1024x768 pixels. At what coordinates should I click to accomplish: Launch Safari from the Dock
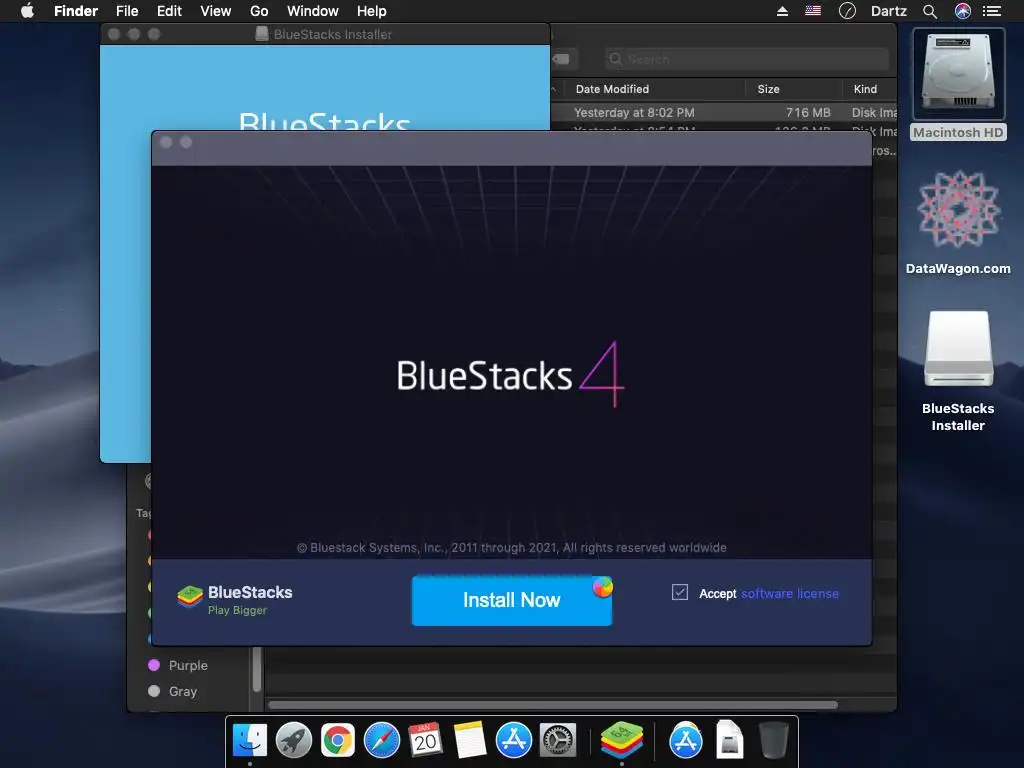(381, 740)
